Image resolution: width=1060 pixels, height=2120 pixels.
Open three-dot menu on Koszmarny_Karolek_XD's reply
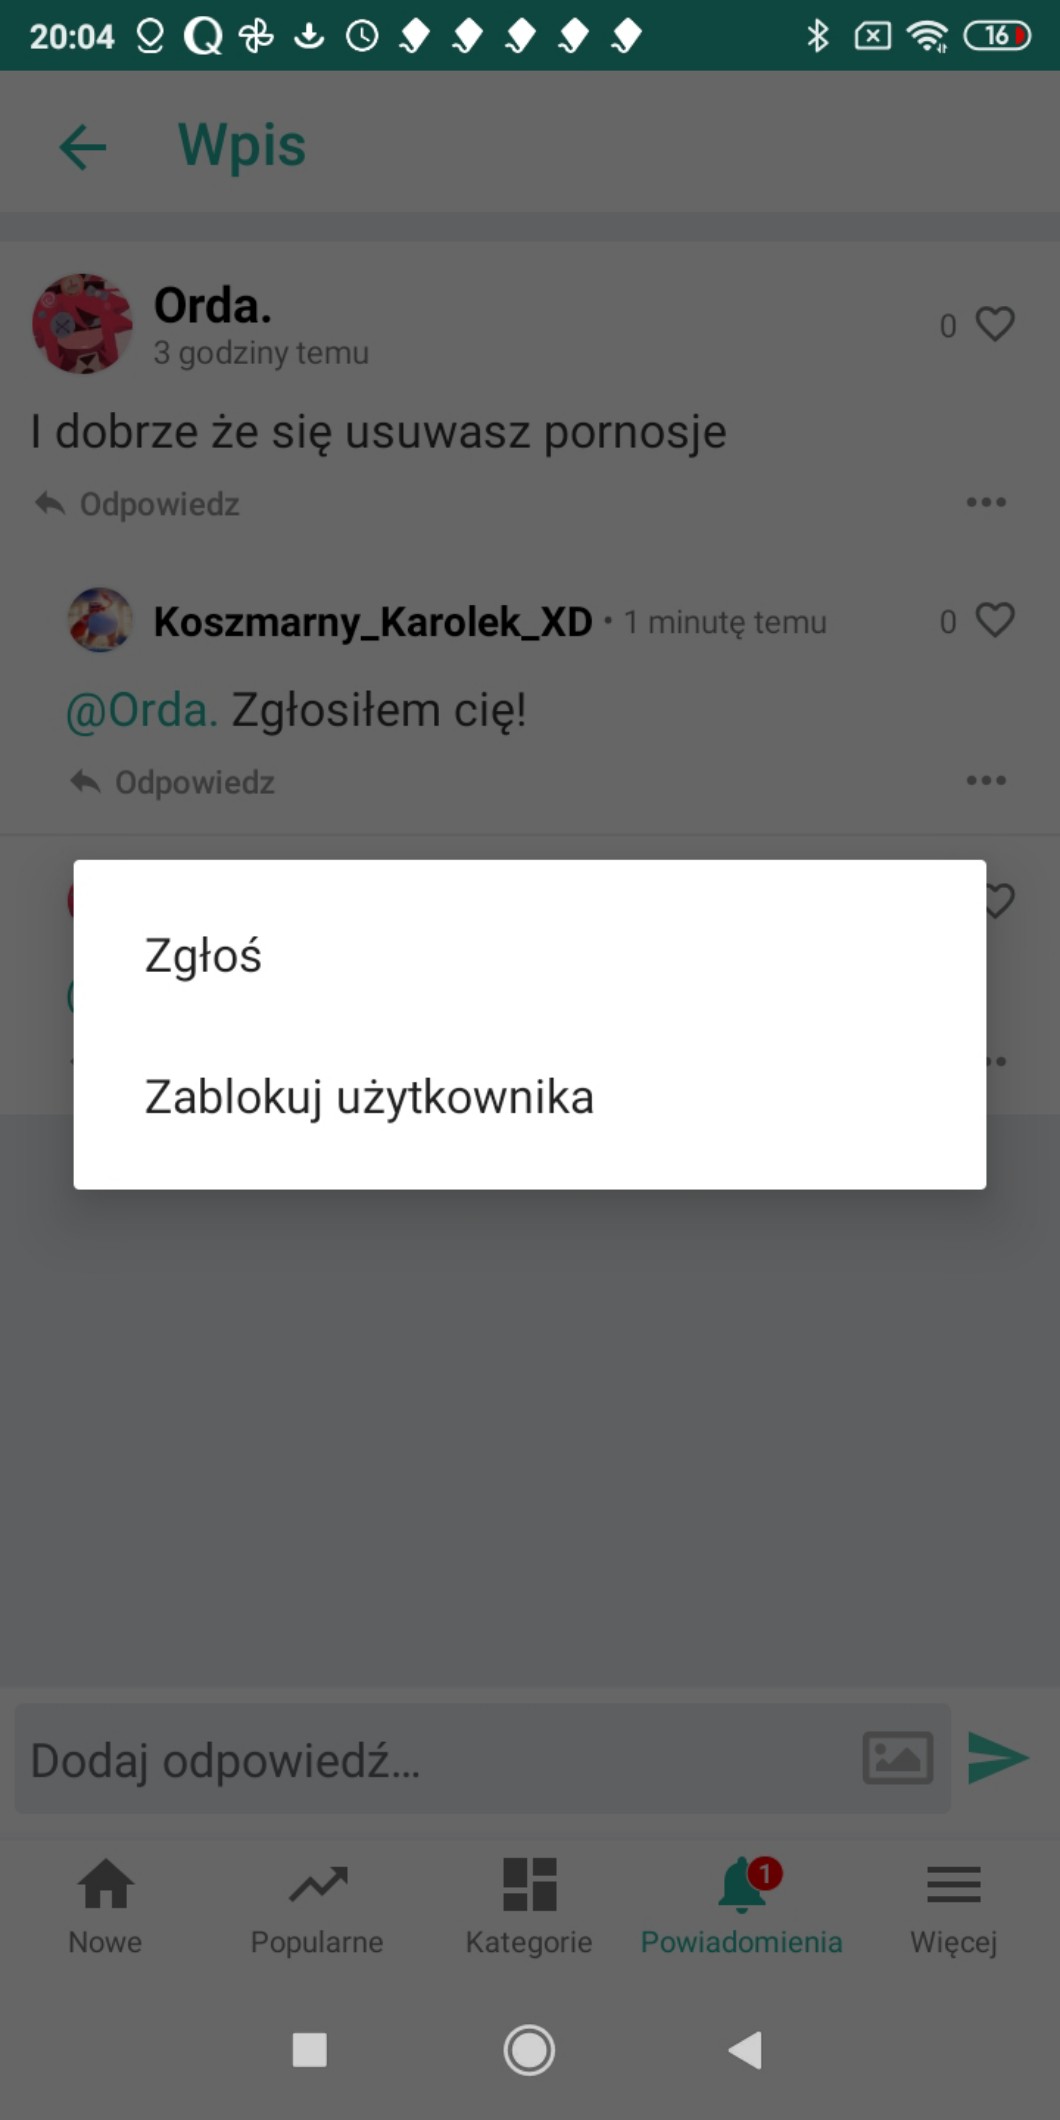[986, 780]
